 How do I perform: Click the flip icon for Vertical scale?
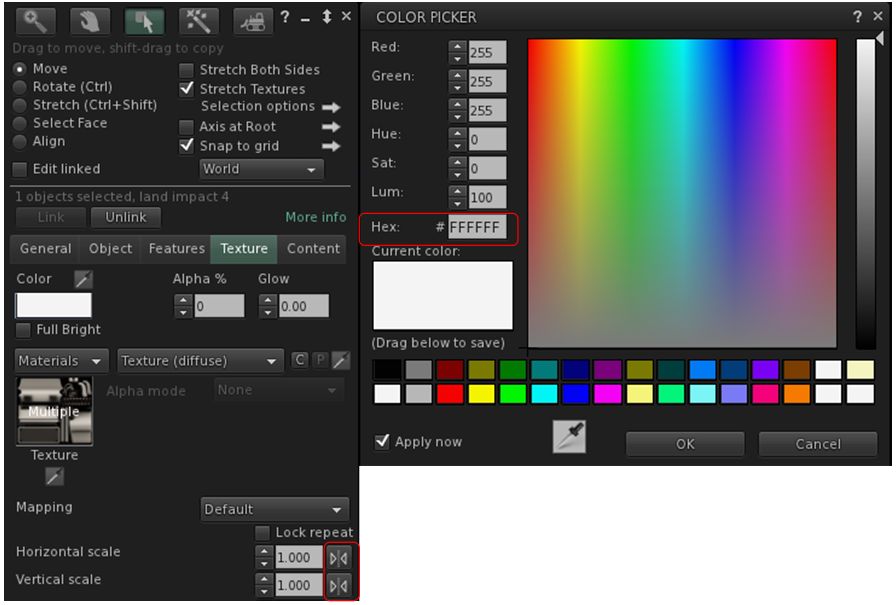coord(339,585)
